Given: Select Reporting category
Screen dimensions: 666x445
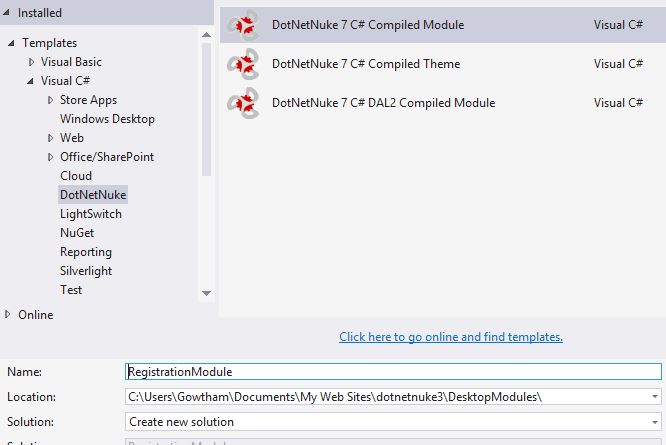Looking at the screenshot, I should coord(86,252).
